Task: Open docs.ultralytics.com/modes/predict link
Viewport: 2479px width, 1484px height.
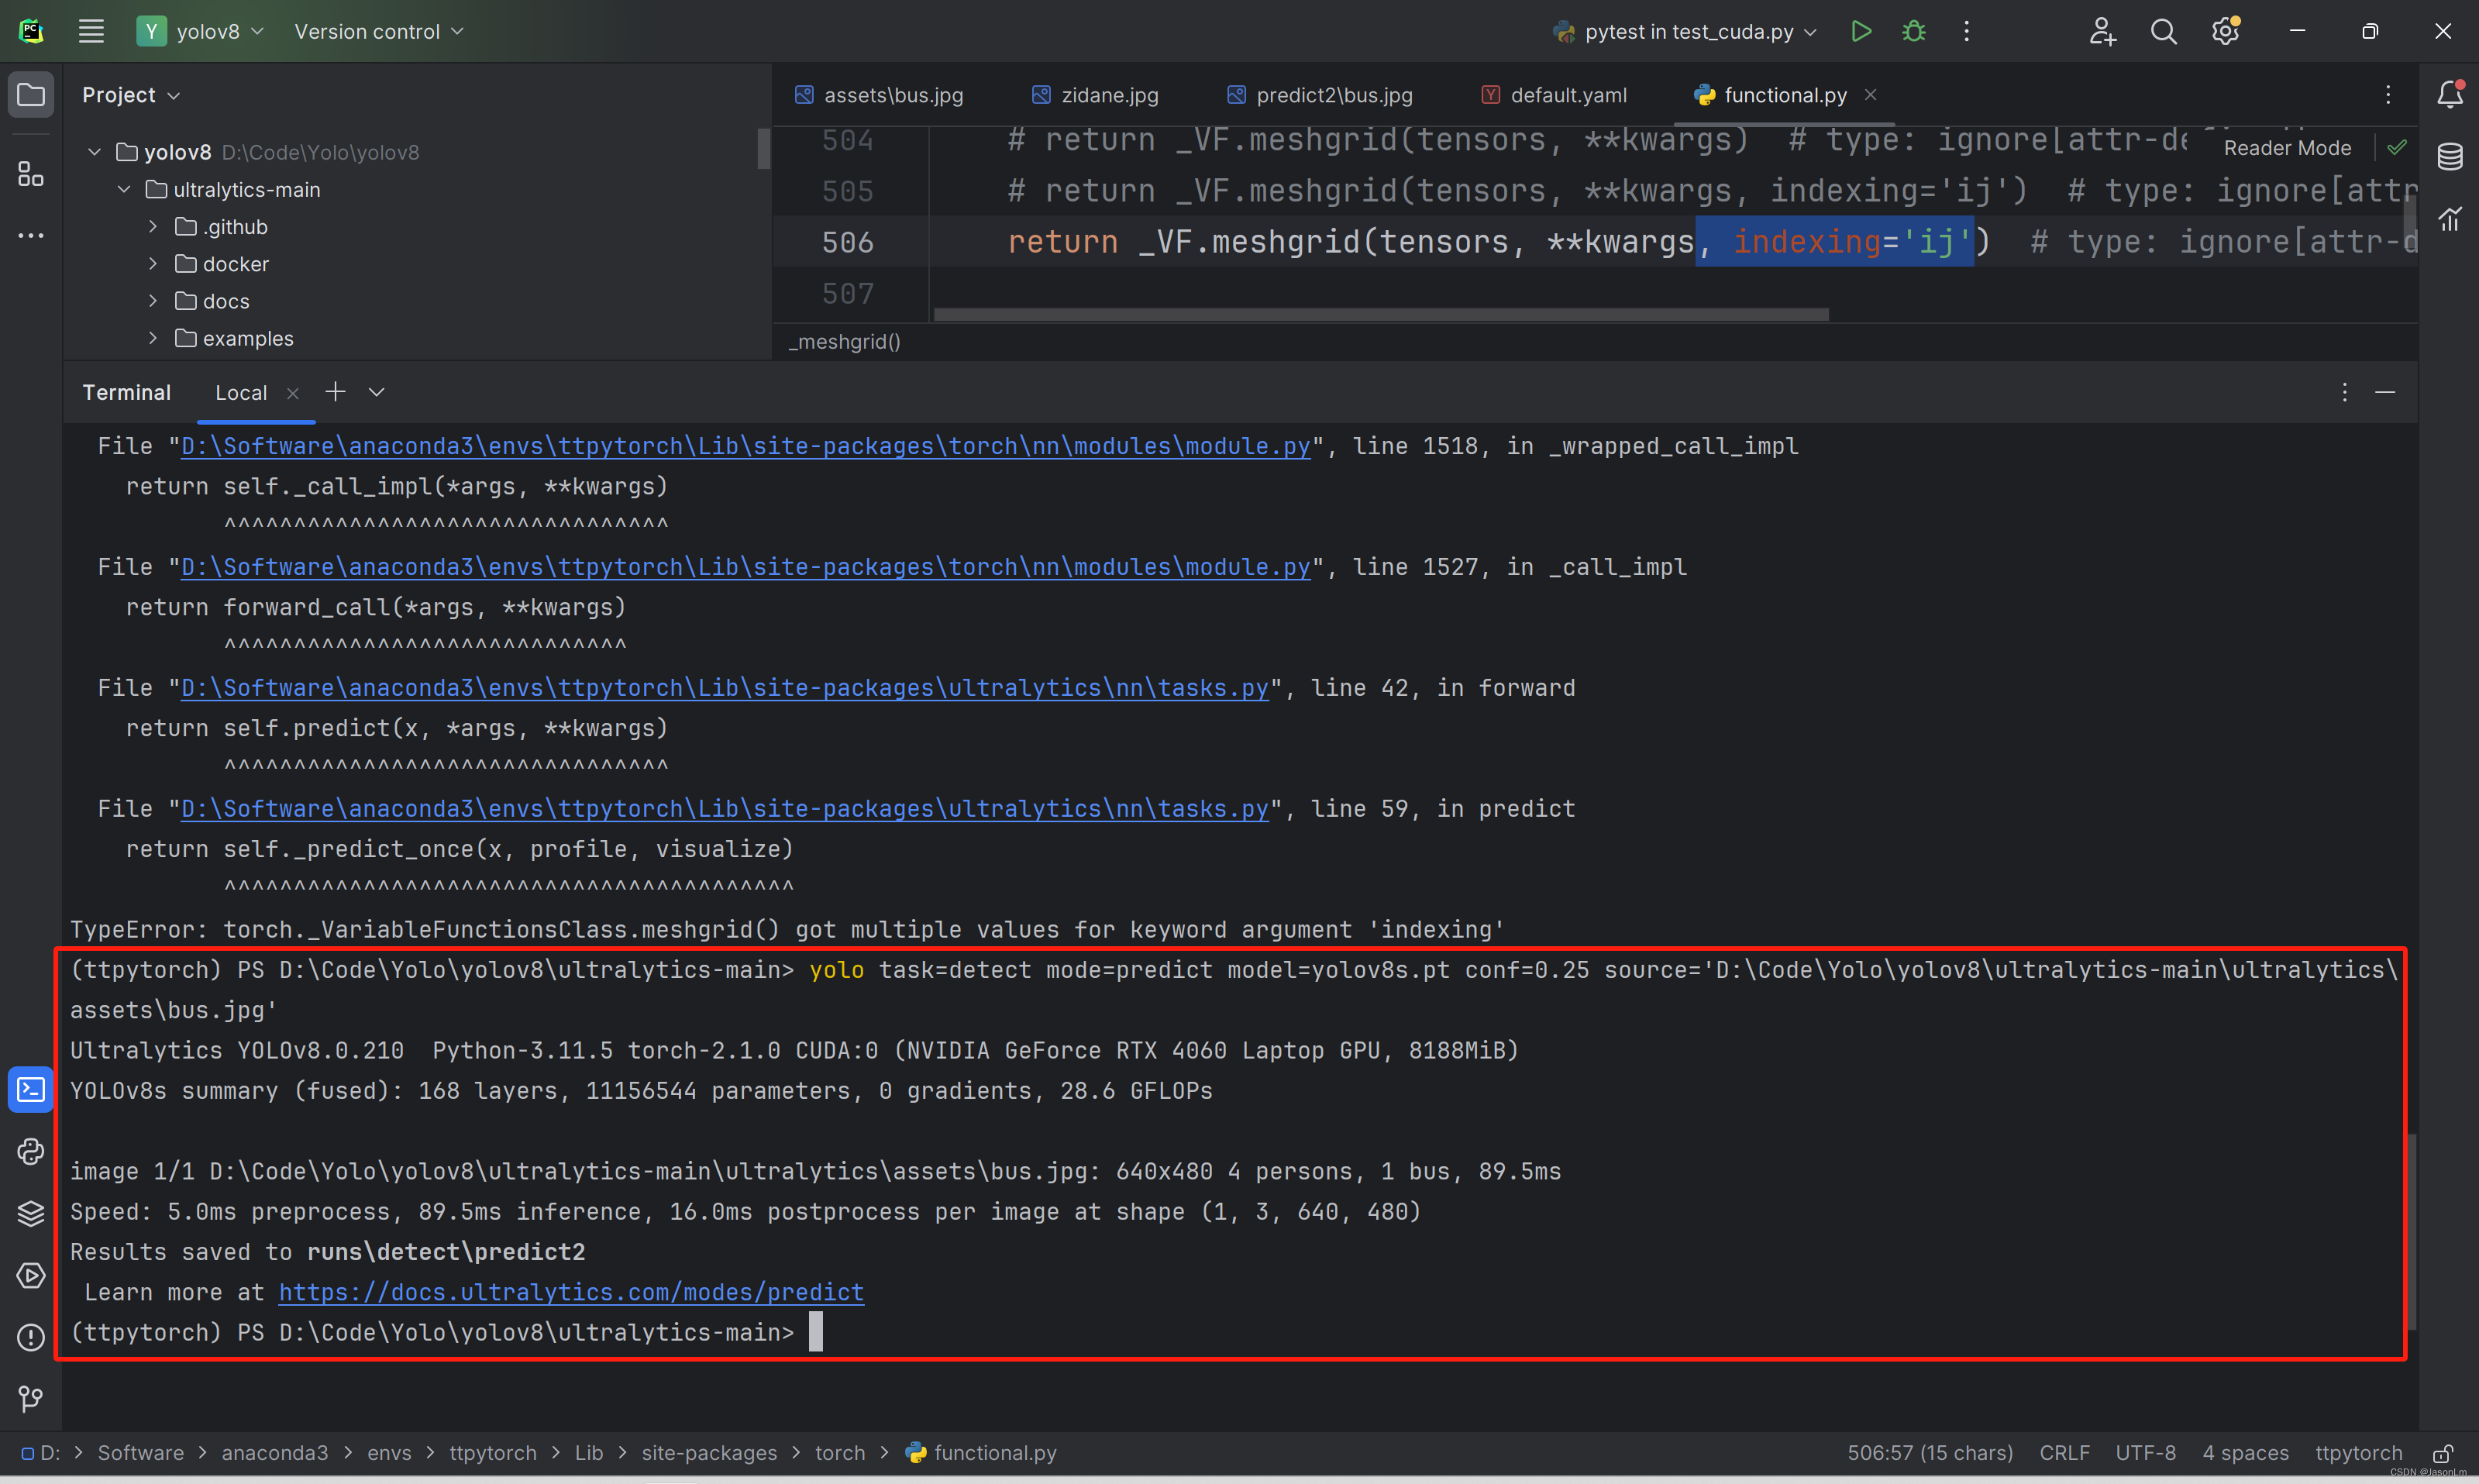Action: tap(571, 1292)
